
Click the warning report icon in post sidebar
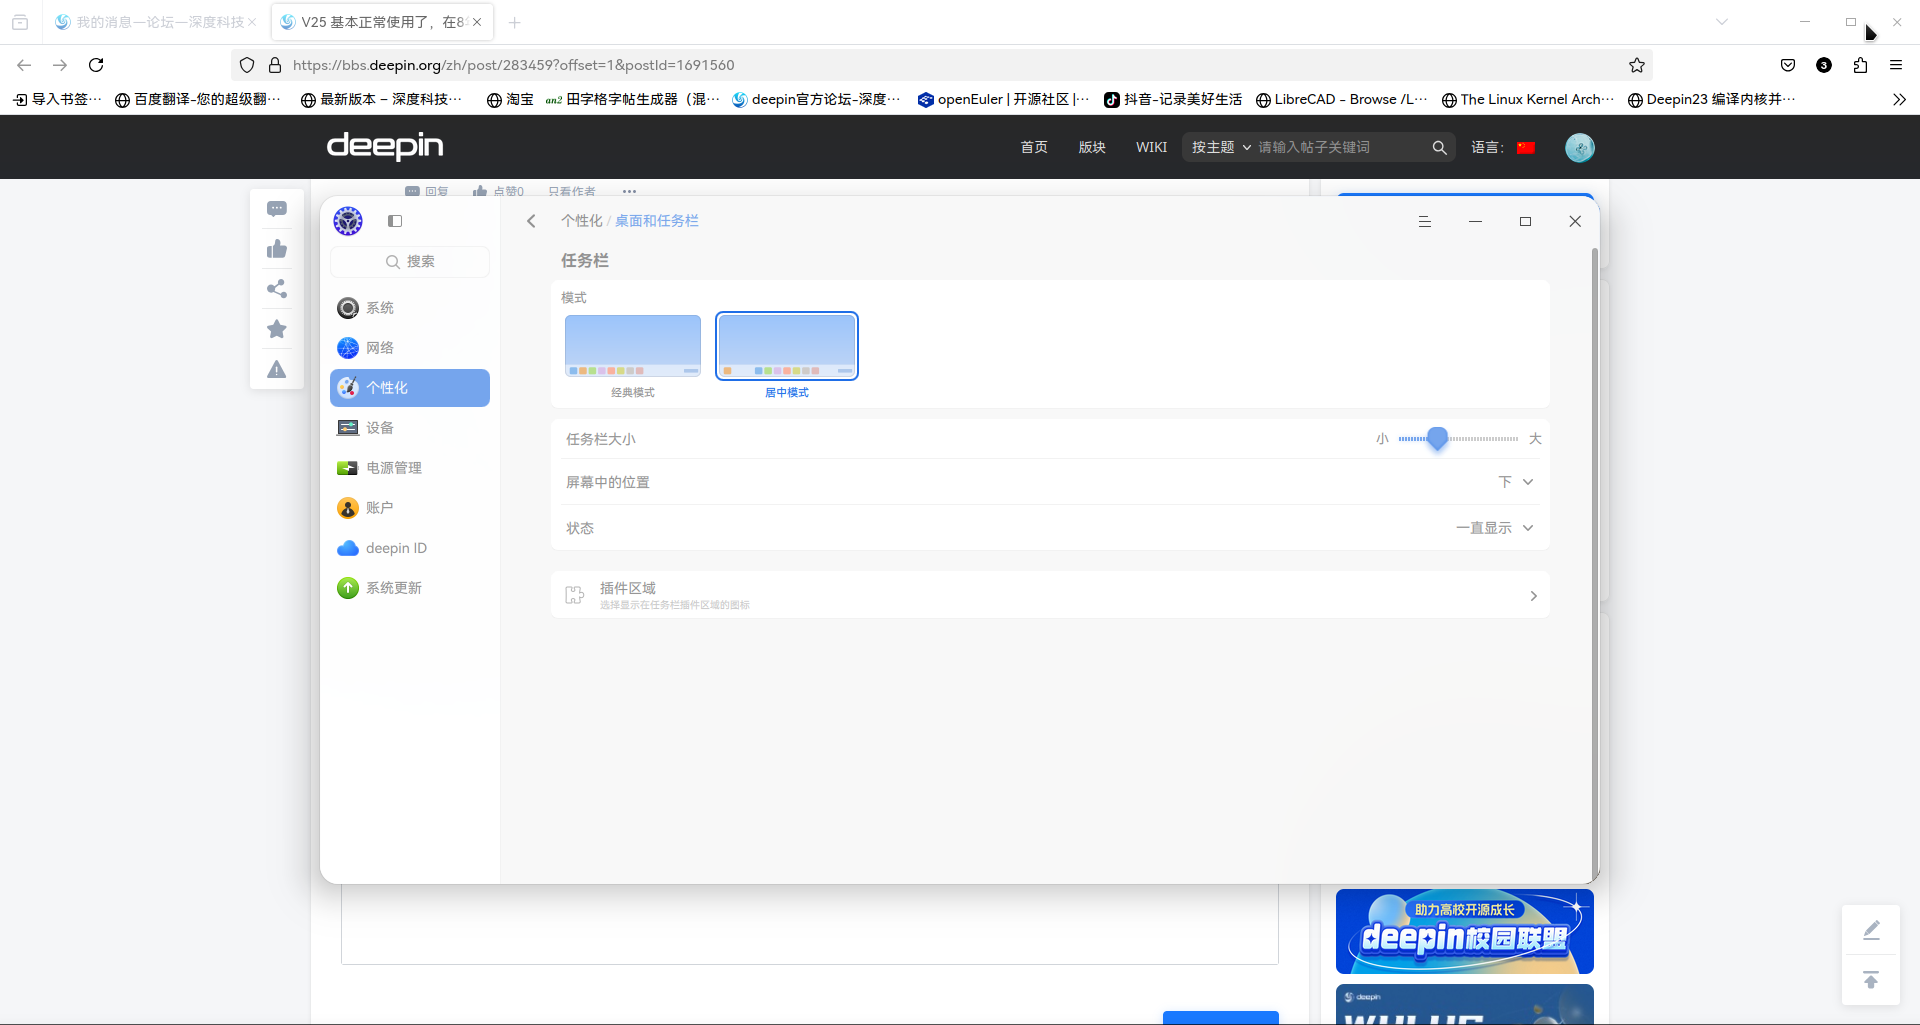(277, 370)
